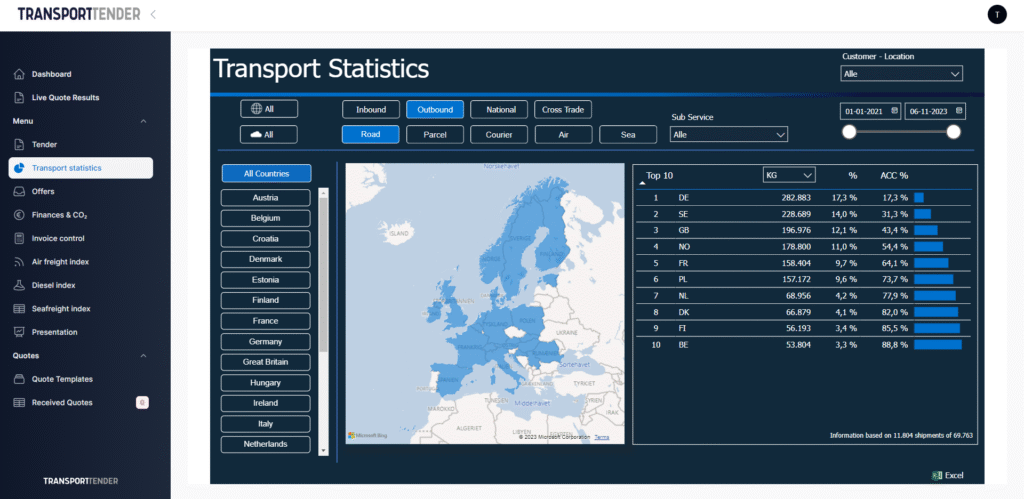Click the user avatar icon top right
Image resolution: width=1024 pixels, height=499 pixels.
point(997,14)
